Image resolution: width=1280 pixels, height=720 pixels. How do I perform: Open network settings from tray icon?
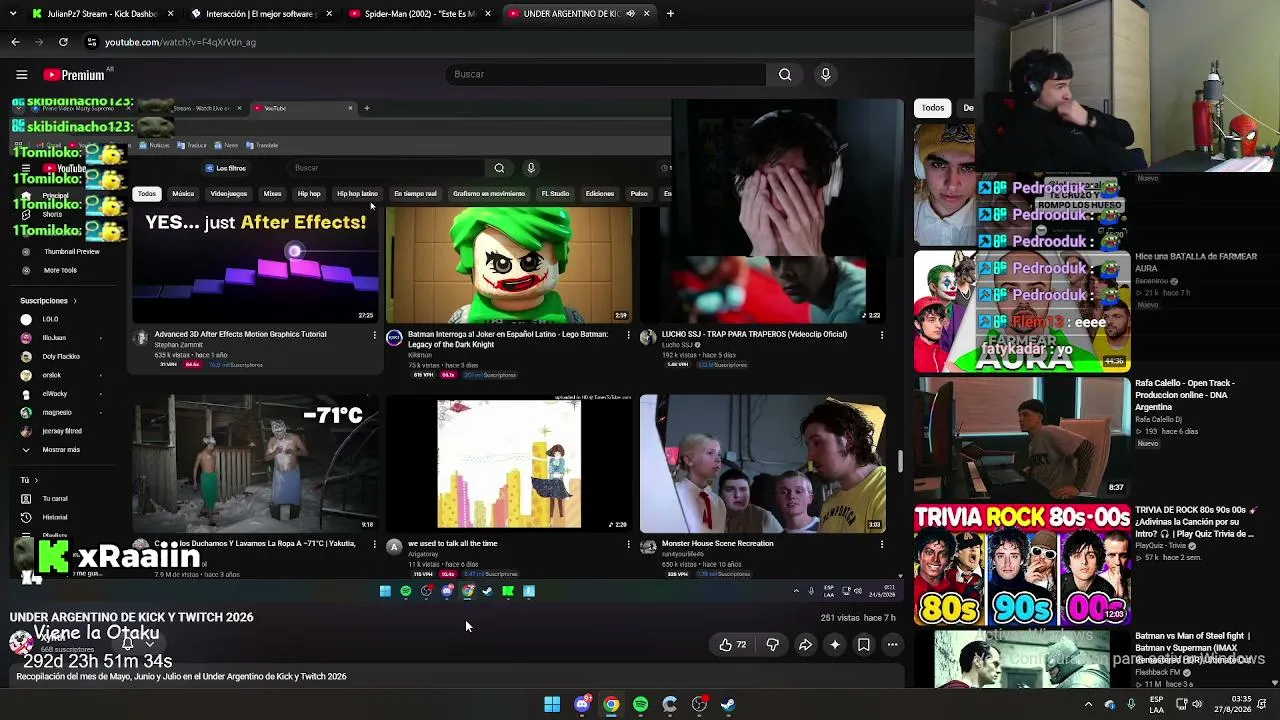pyautogui.click(x=1180, y=704)
